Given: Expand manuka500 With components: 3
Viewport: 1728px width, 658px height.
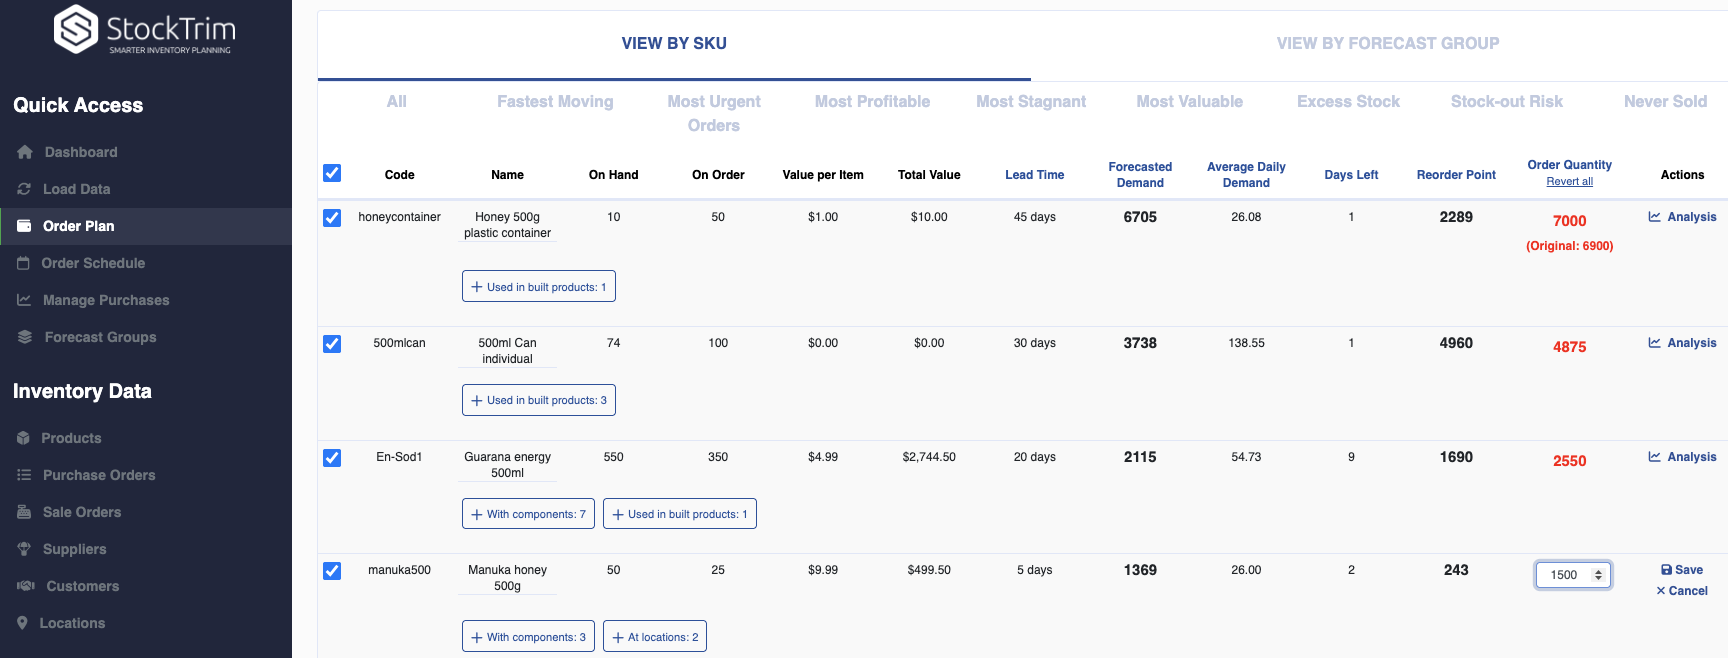Looking at the screenshot, I should tap(528, 637).
